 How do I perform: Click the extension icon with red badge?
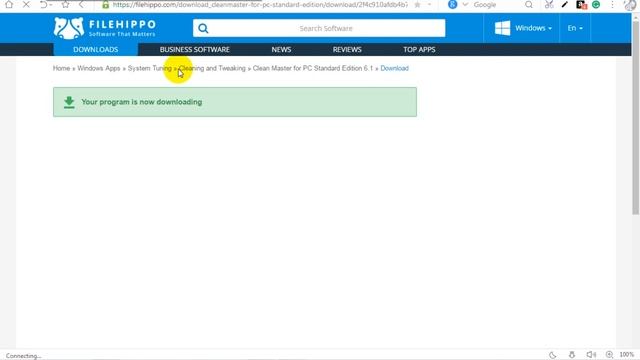[x=581, y=5]
